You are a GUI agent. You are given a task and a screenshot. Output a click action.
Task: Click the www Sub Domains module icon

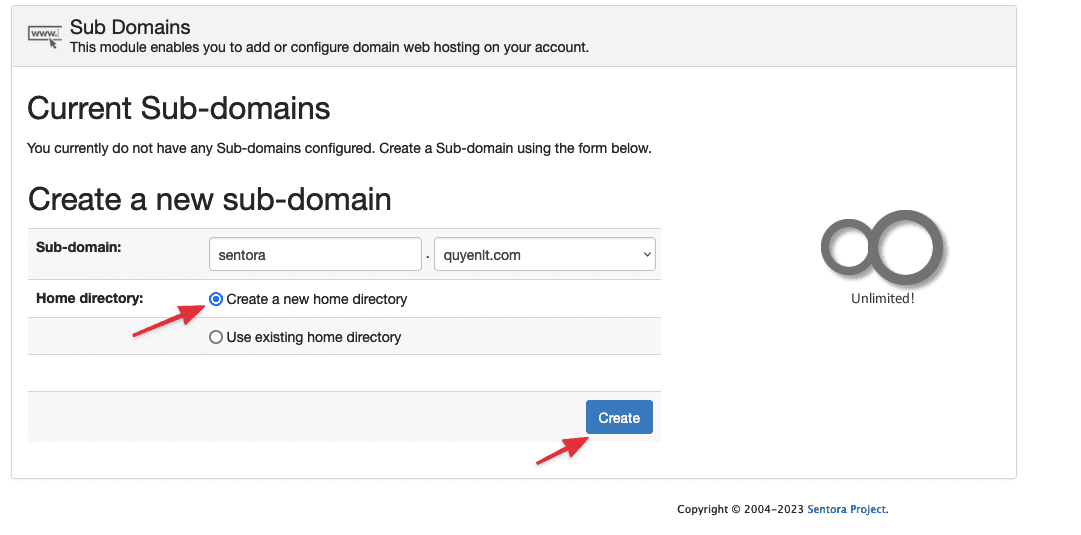pos(45,36)
